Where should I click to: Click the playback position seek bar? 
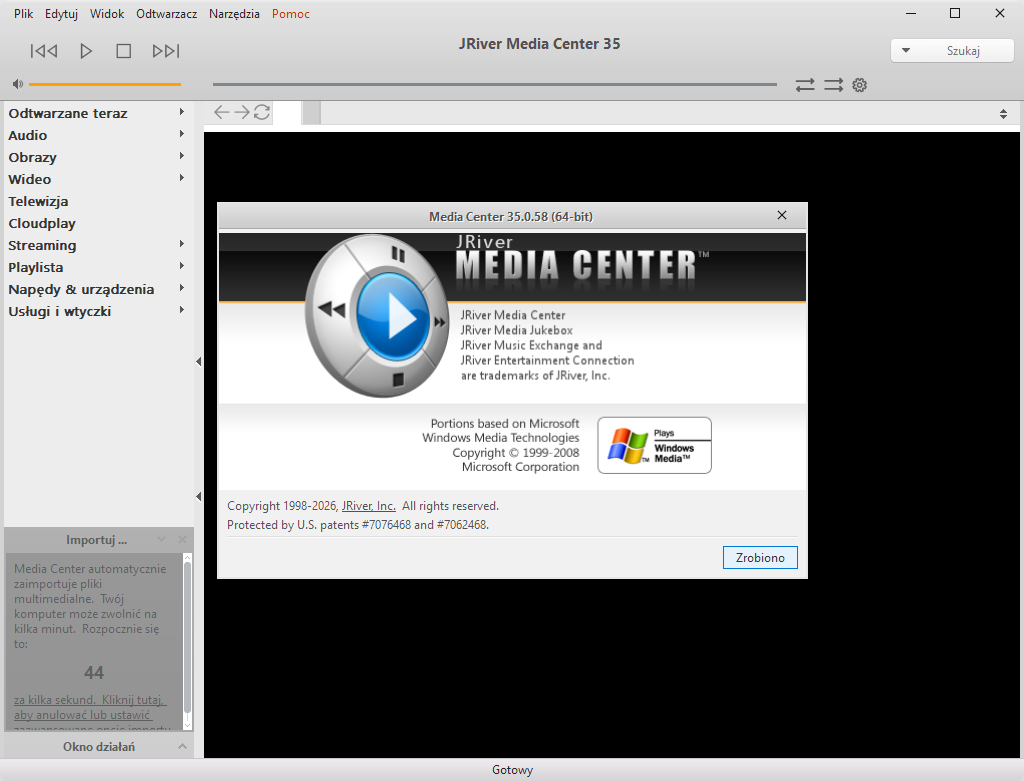click(494, 84)
